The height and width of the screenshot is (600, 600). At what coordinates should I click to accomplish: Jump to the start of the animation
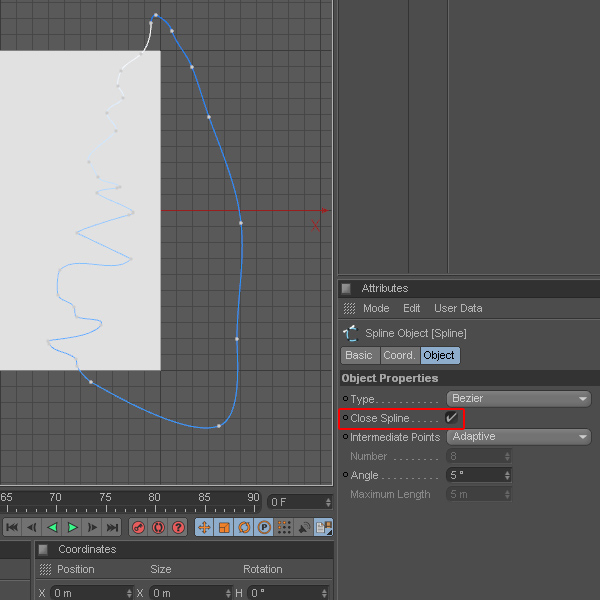coord(12,527)
